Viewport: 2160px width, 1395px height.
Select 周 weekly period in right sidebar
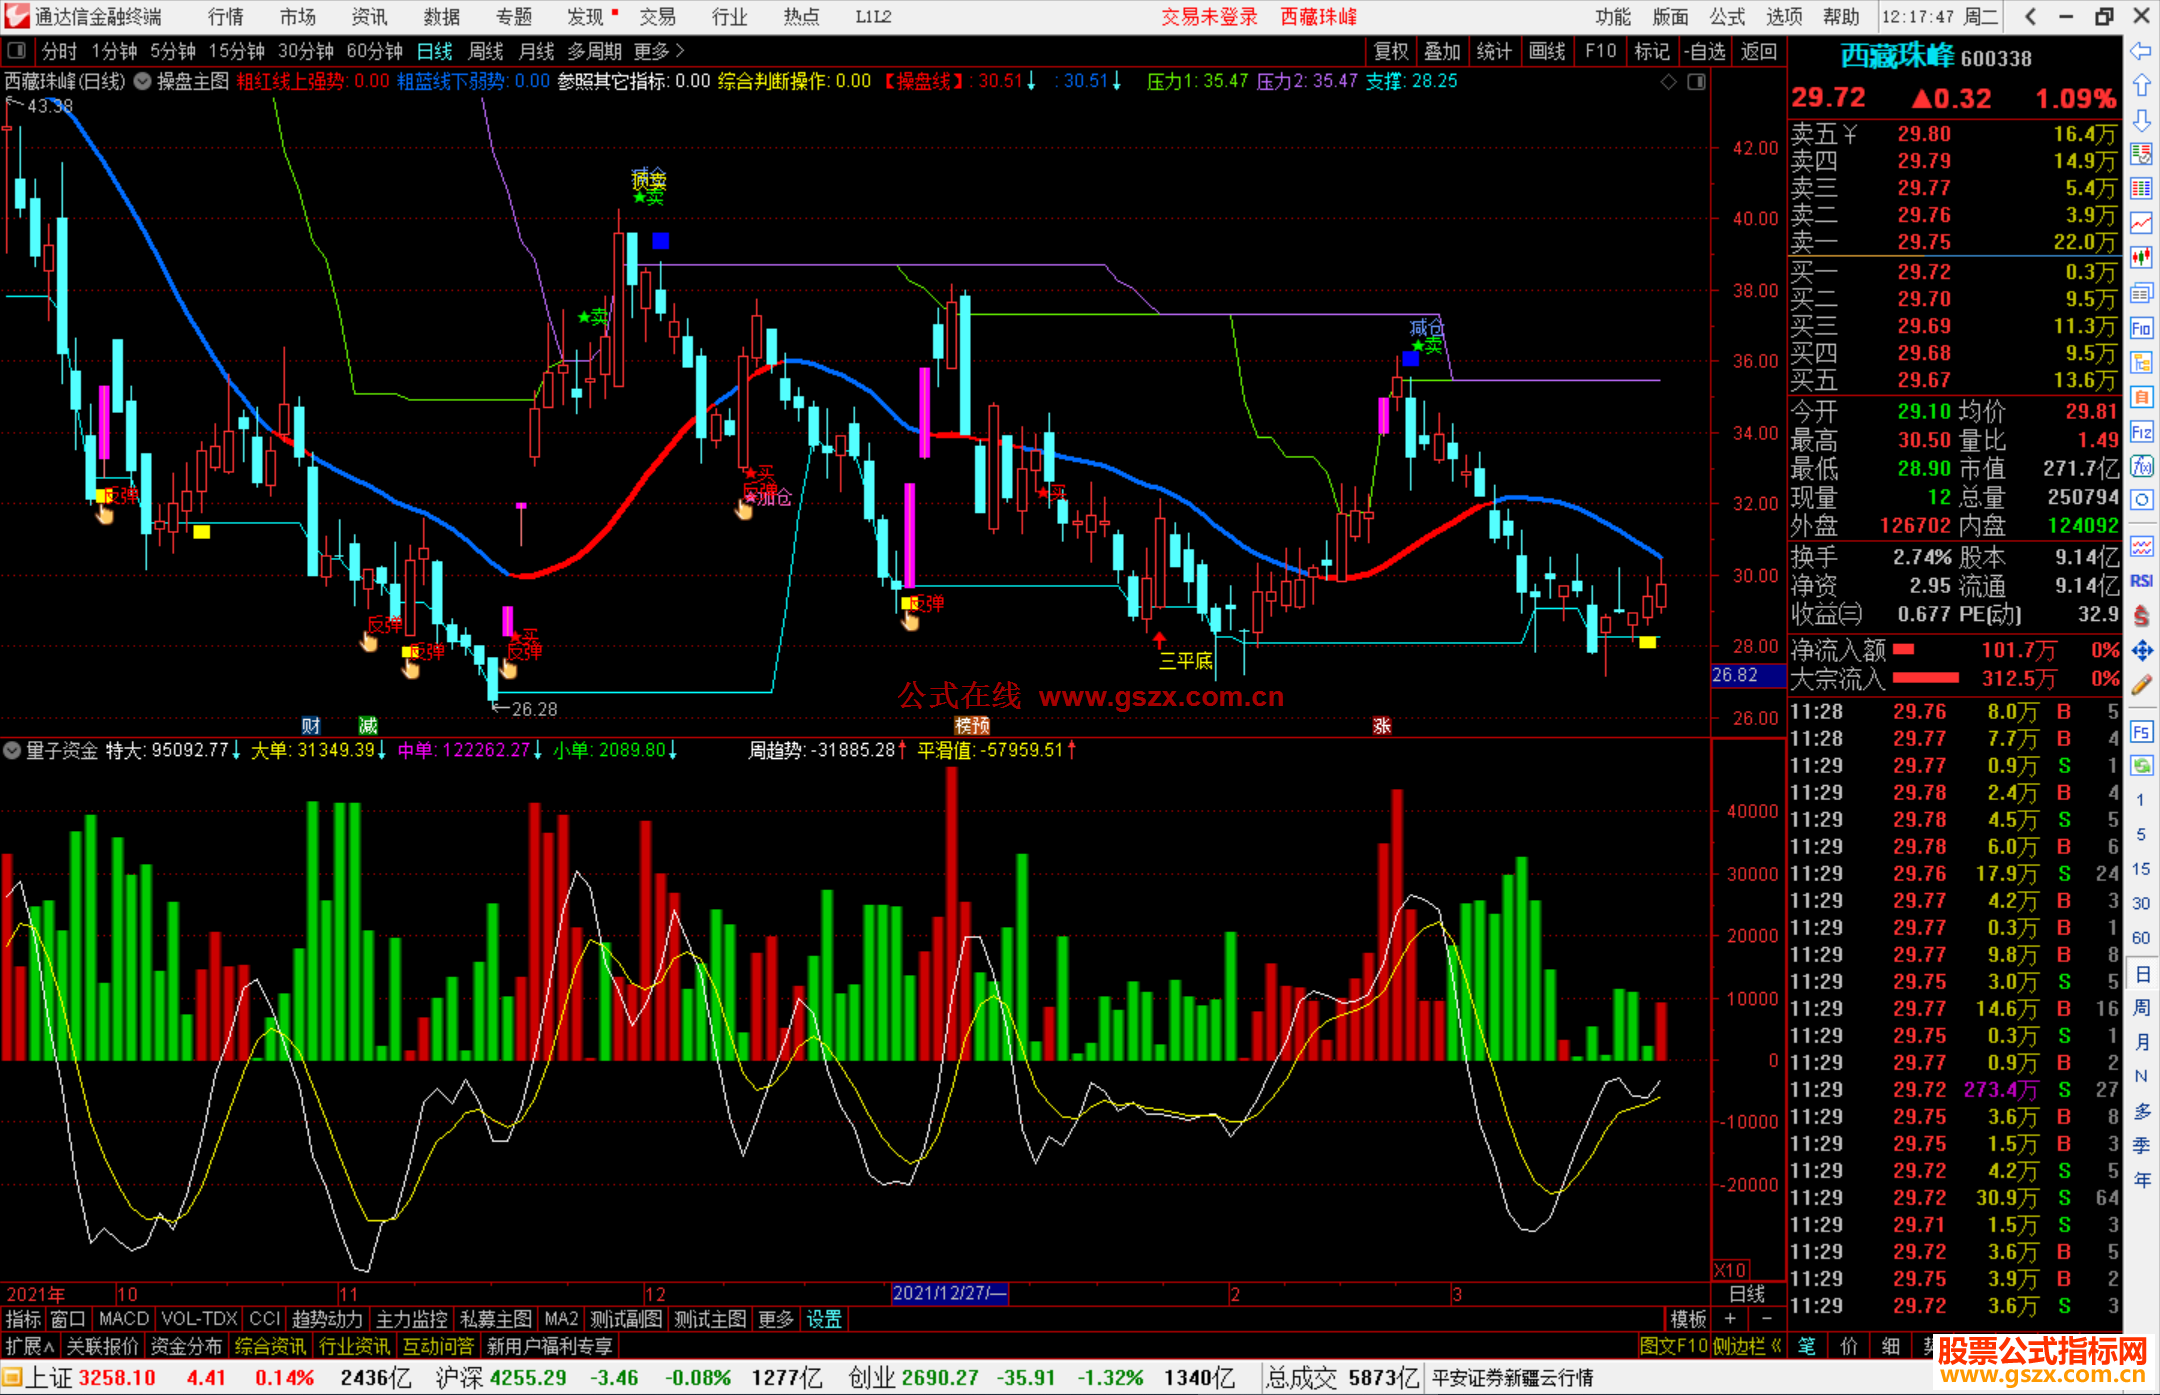[x=2141, y=1007]
